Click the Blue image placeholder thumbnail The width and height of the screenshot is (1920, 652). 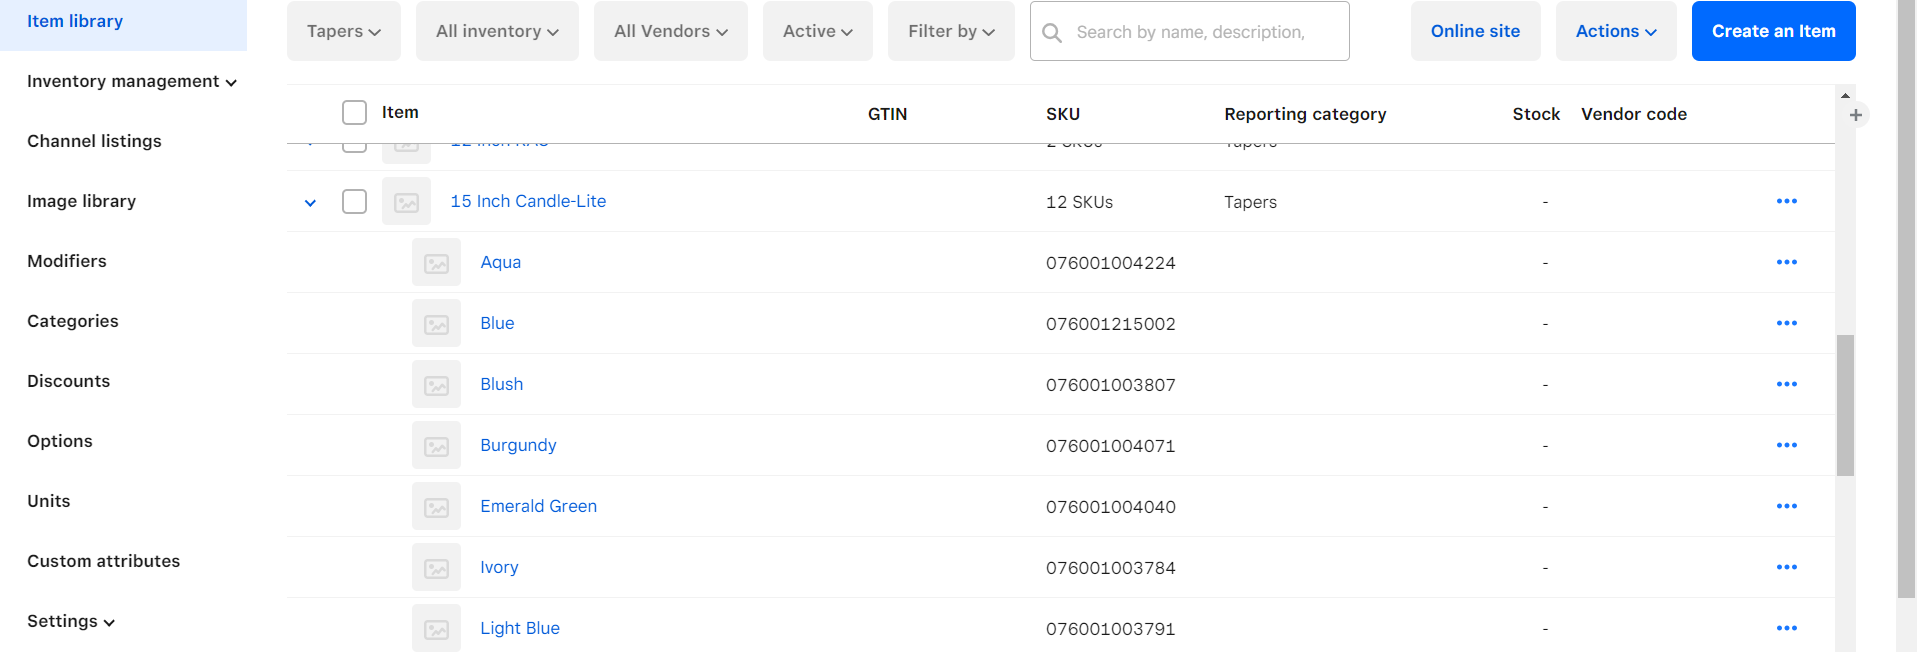pyautogui.click(x=436, y=324)
